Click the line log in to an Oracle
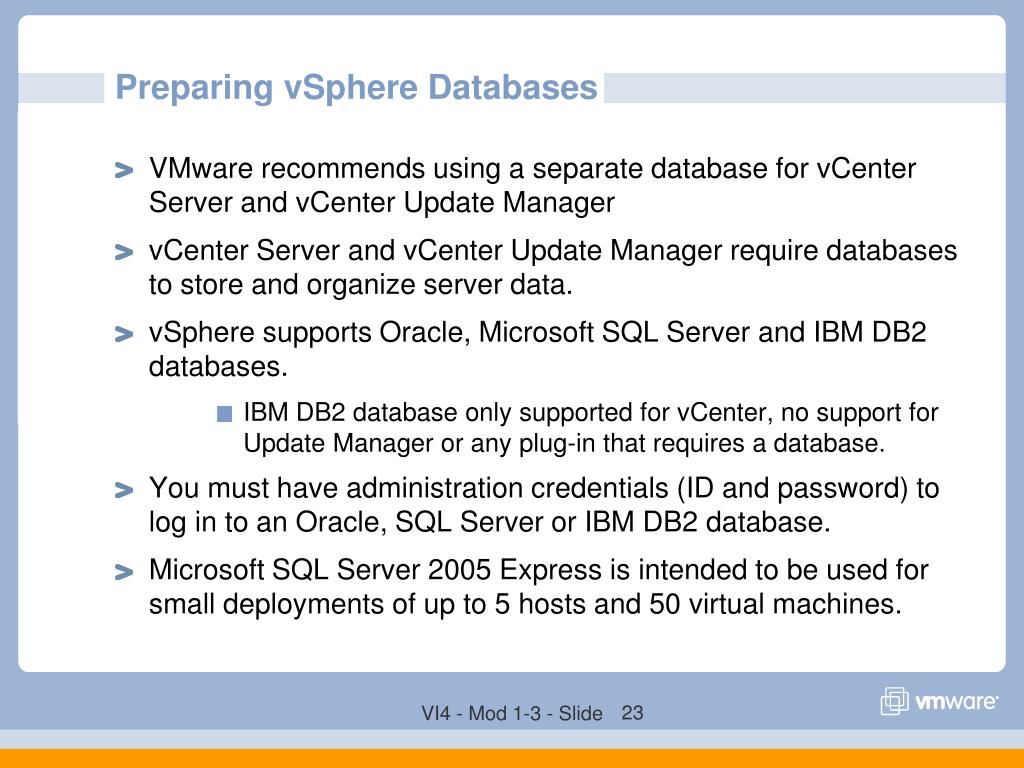 pos(490,522)
